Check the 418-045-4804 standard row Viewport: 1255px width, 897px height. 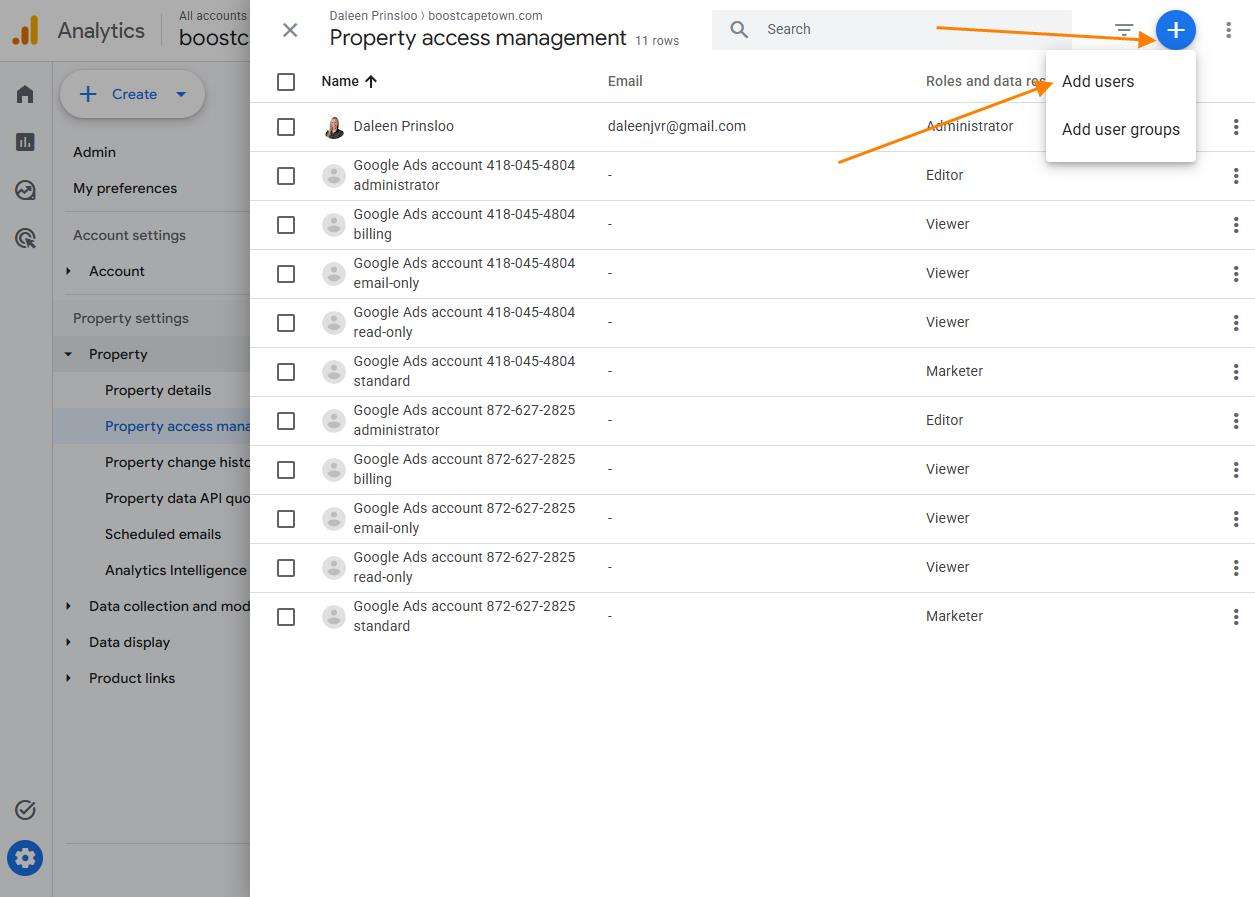[286, 372]
